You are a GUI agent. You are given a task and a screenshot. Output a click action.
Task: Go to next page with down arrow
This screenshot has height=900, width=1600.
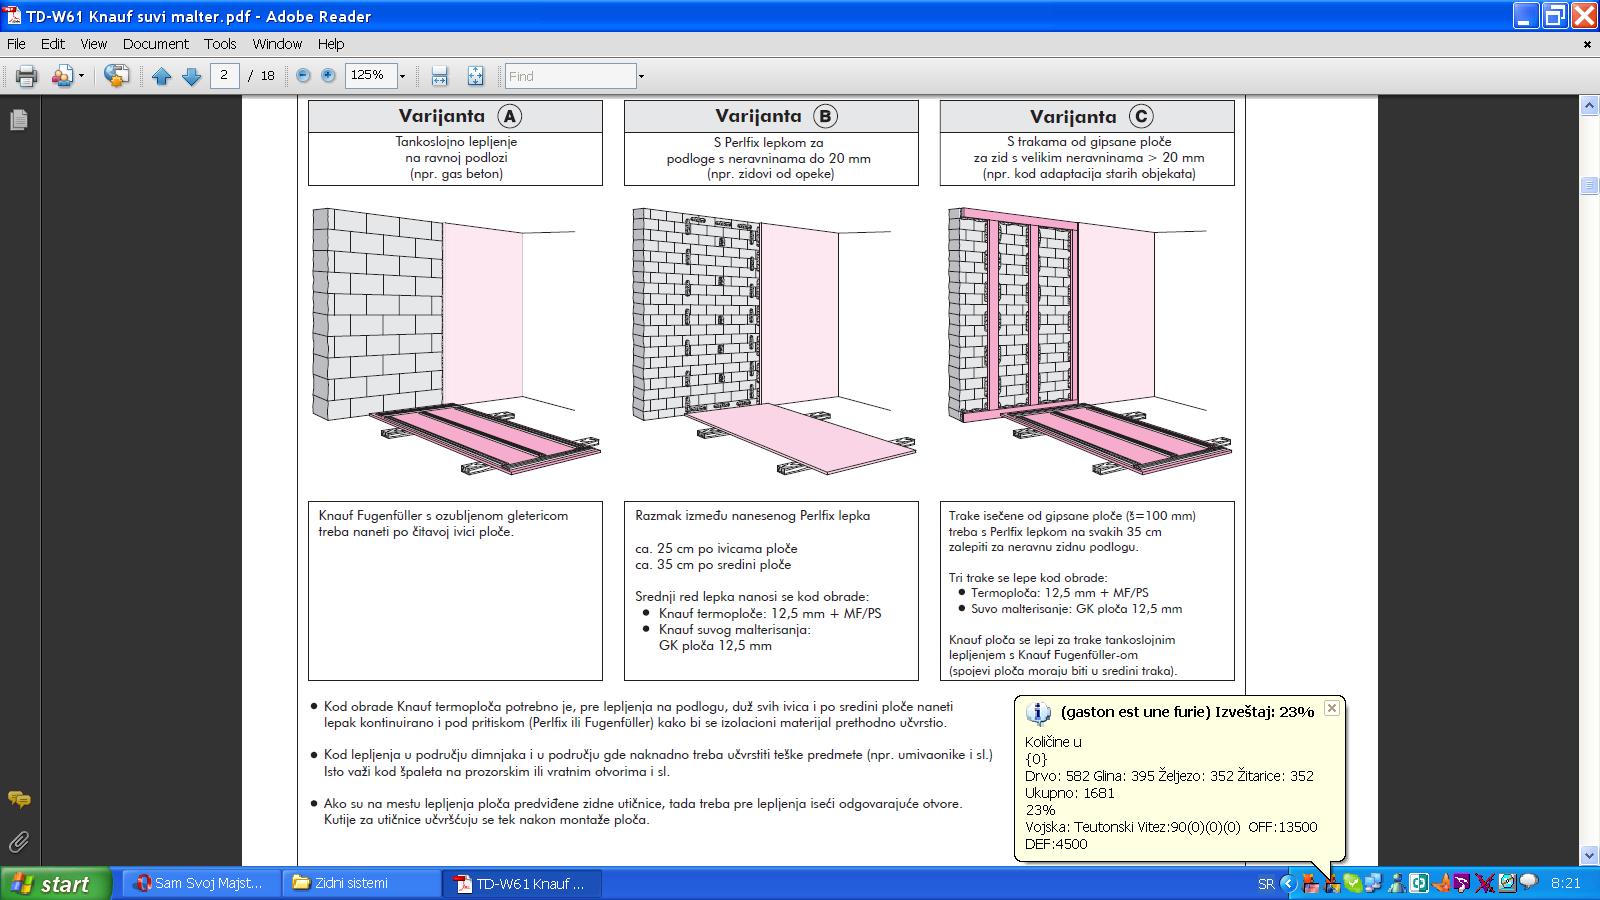192,76
